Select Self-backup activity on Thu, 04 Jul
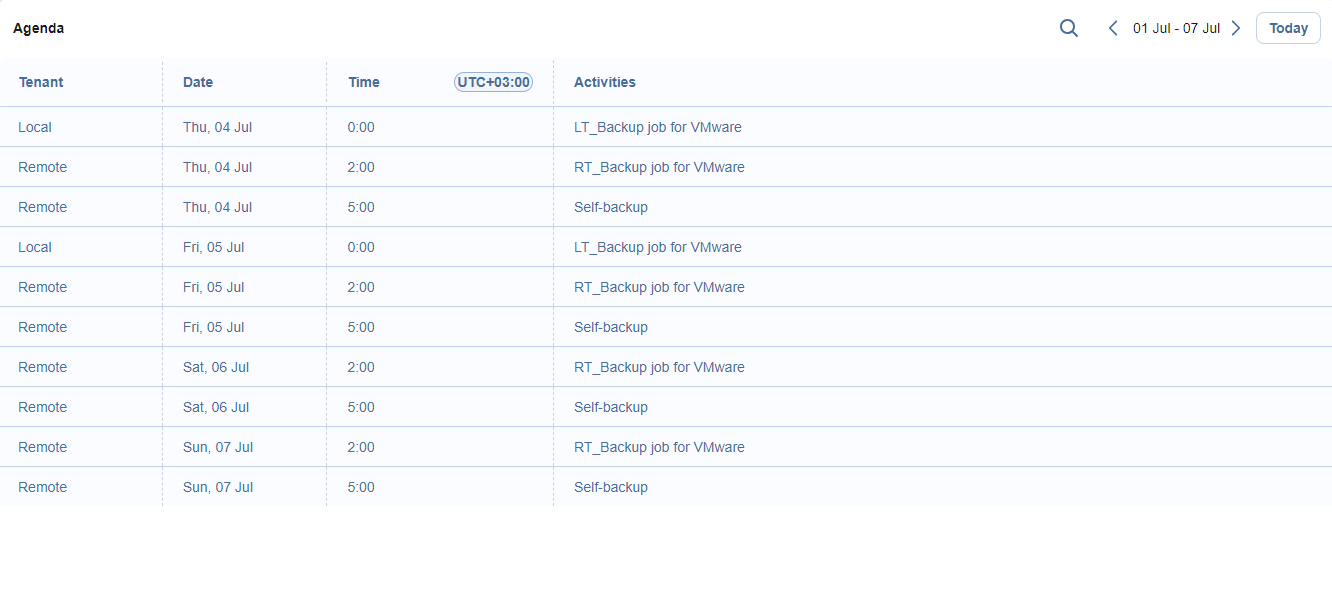The image size is (1332, 609). pyautogui.click(x=610, y=207)
